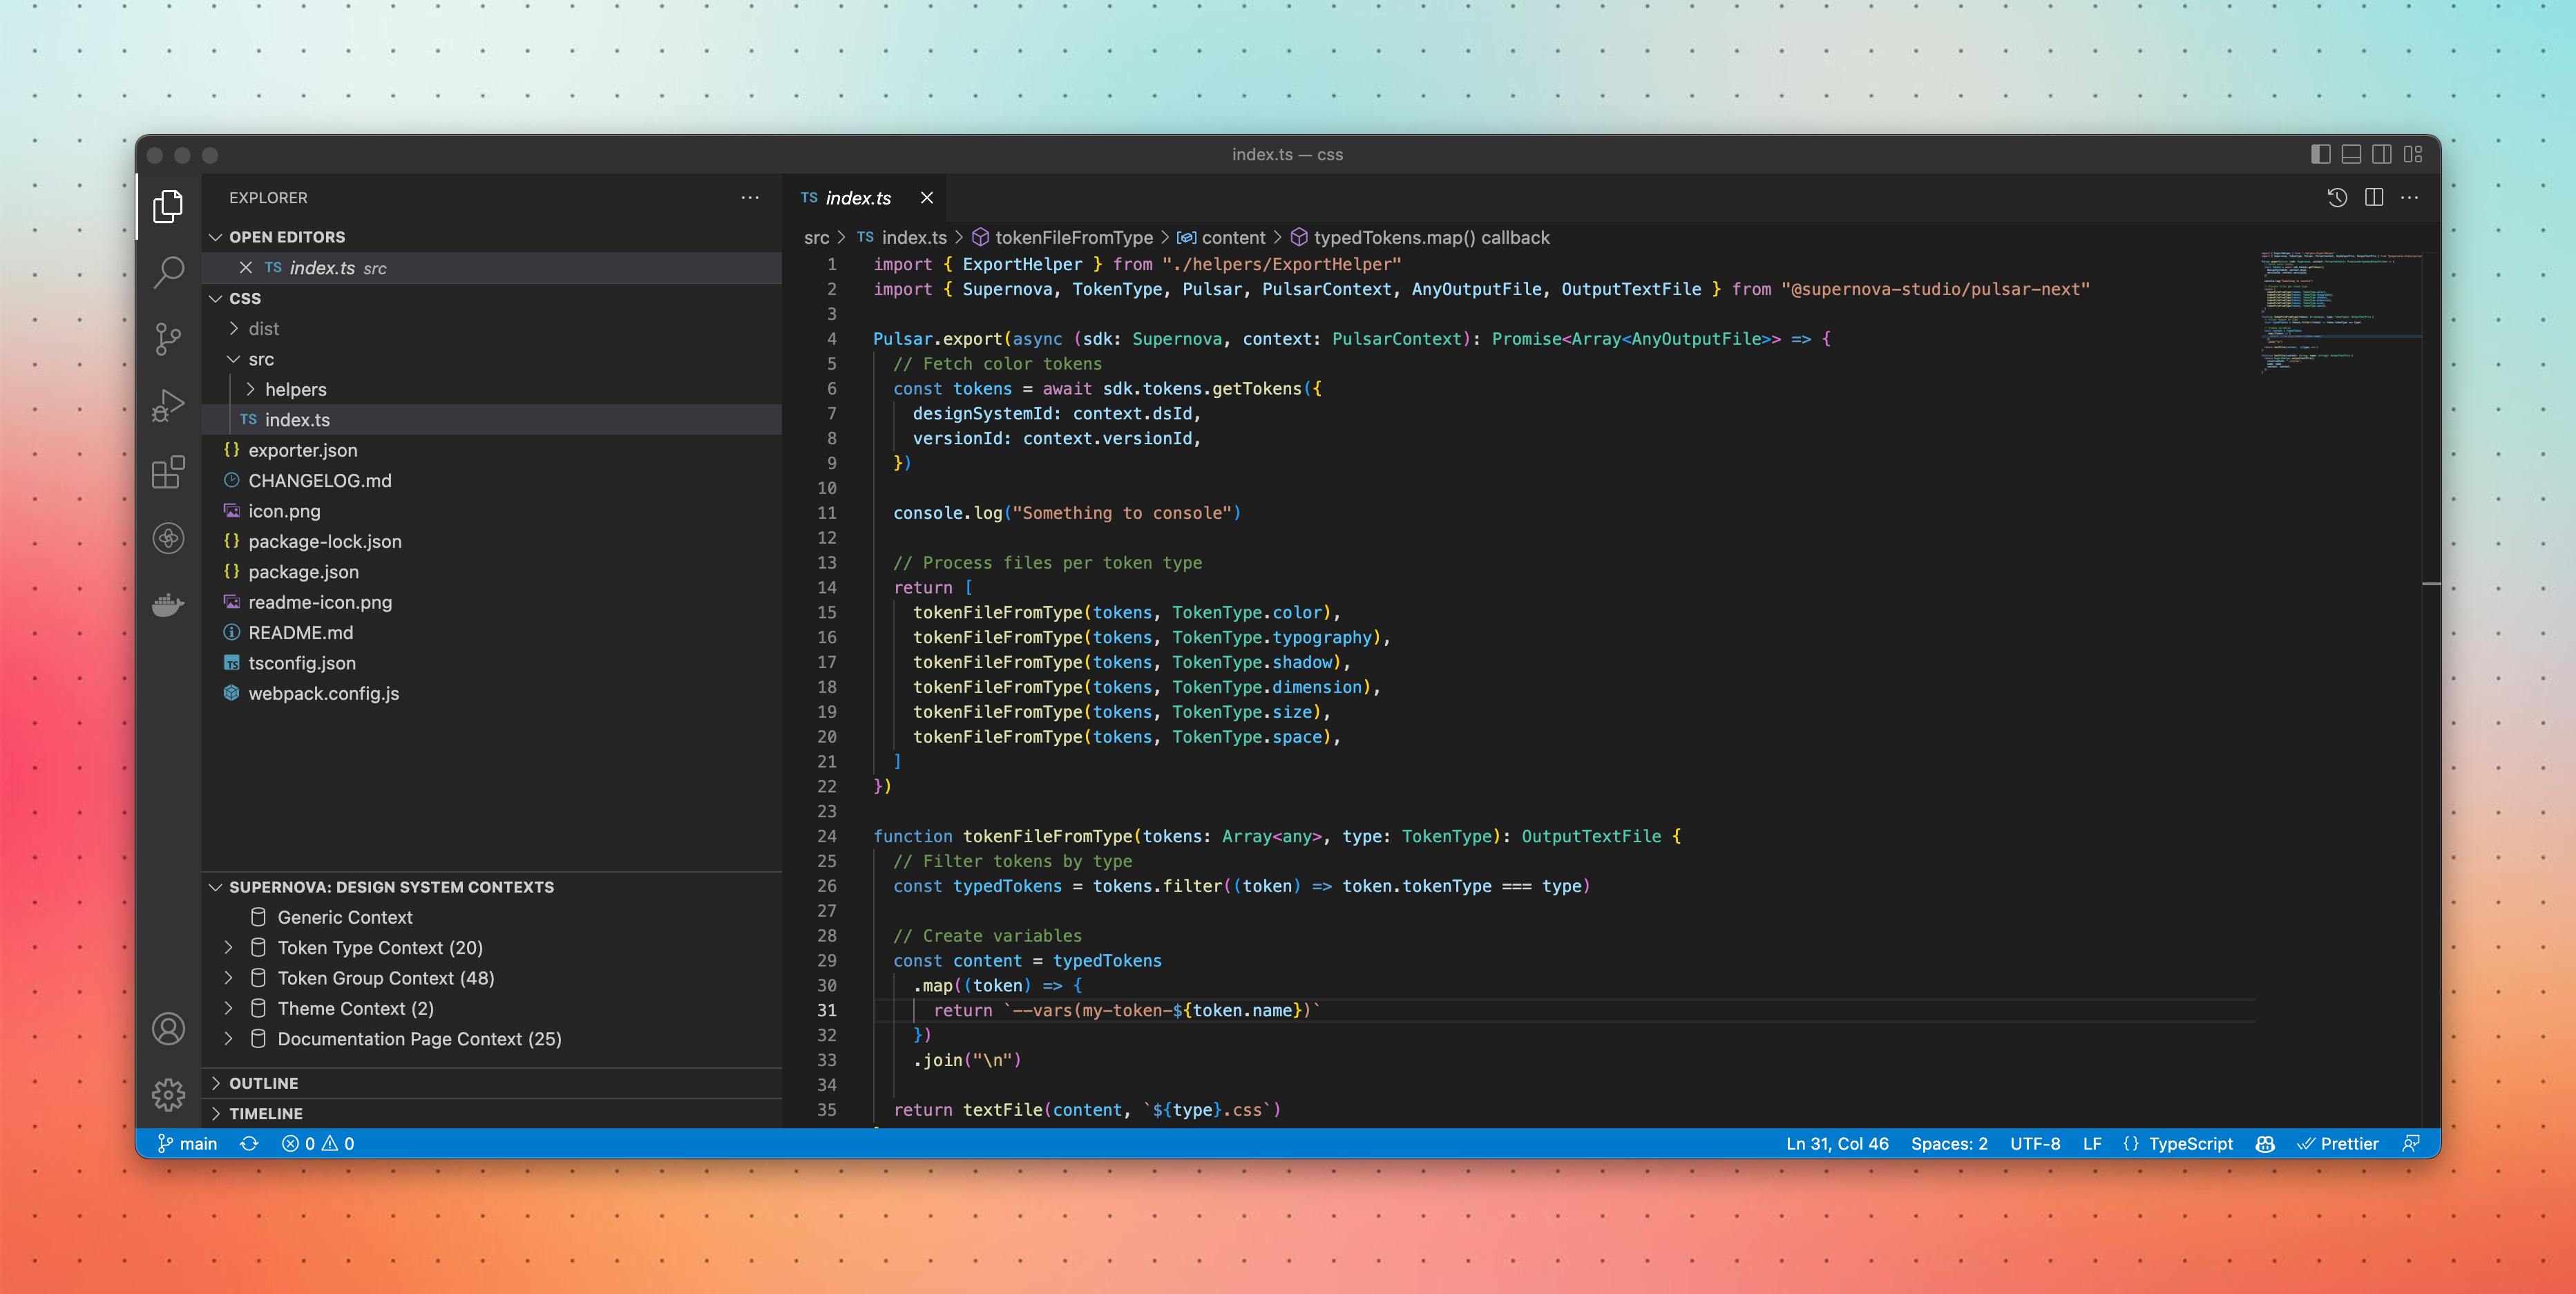The height and width of the screenshot is (1294, 2576).
Task: Expand the dist folder
Action: click(263, 329)
